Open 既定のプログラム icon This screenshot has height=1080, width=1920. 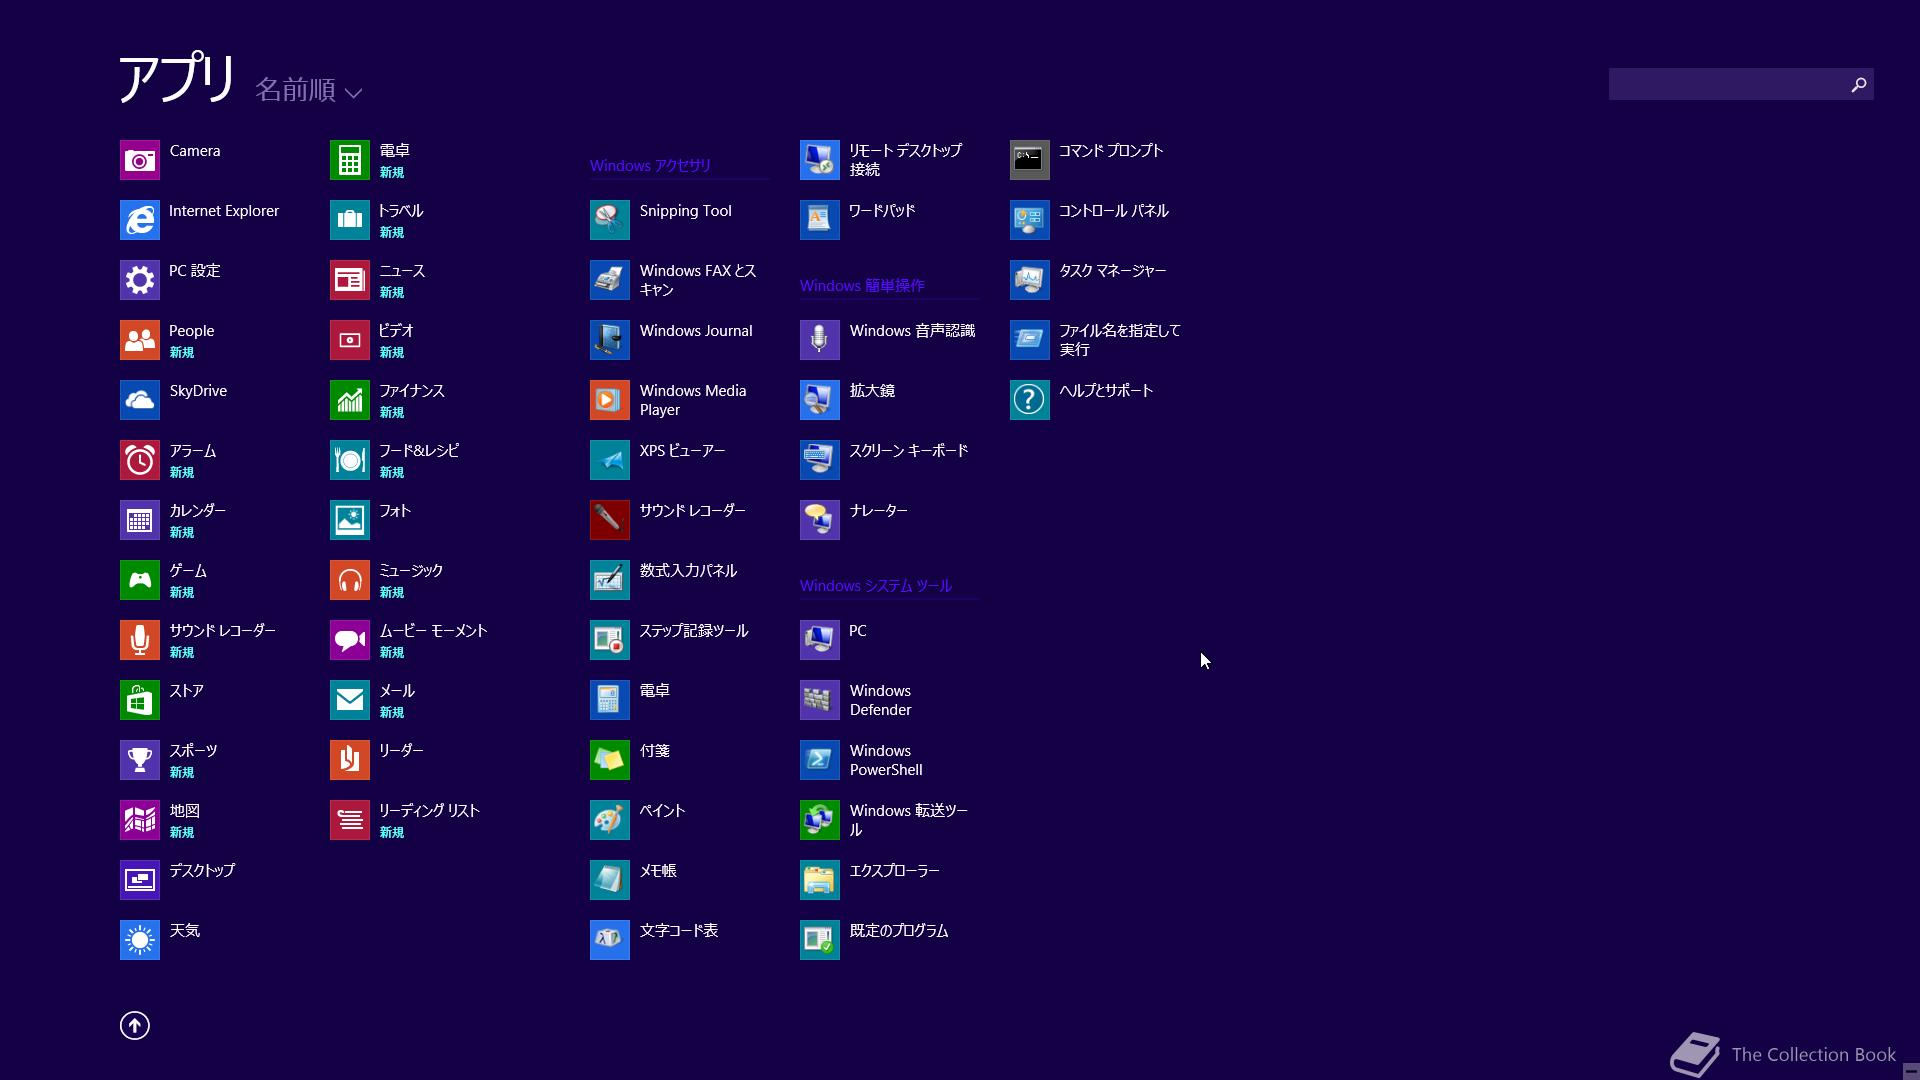pos(820,940)
